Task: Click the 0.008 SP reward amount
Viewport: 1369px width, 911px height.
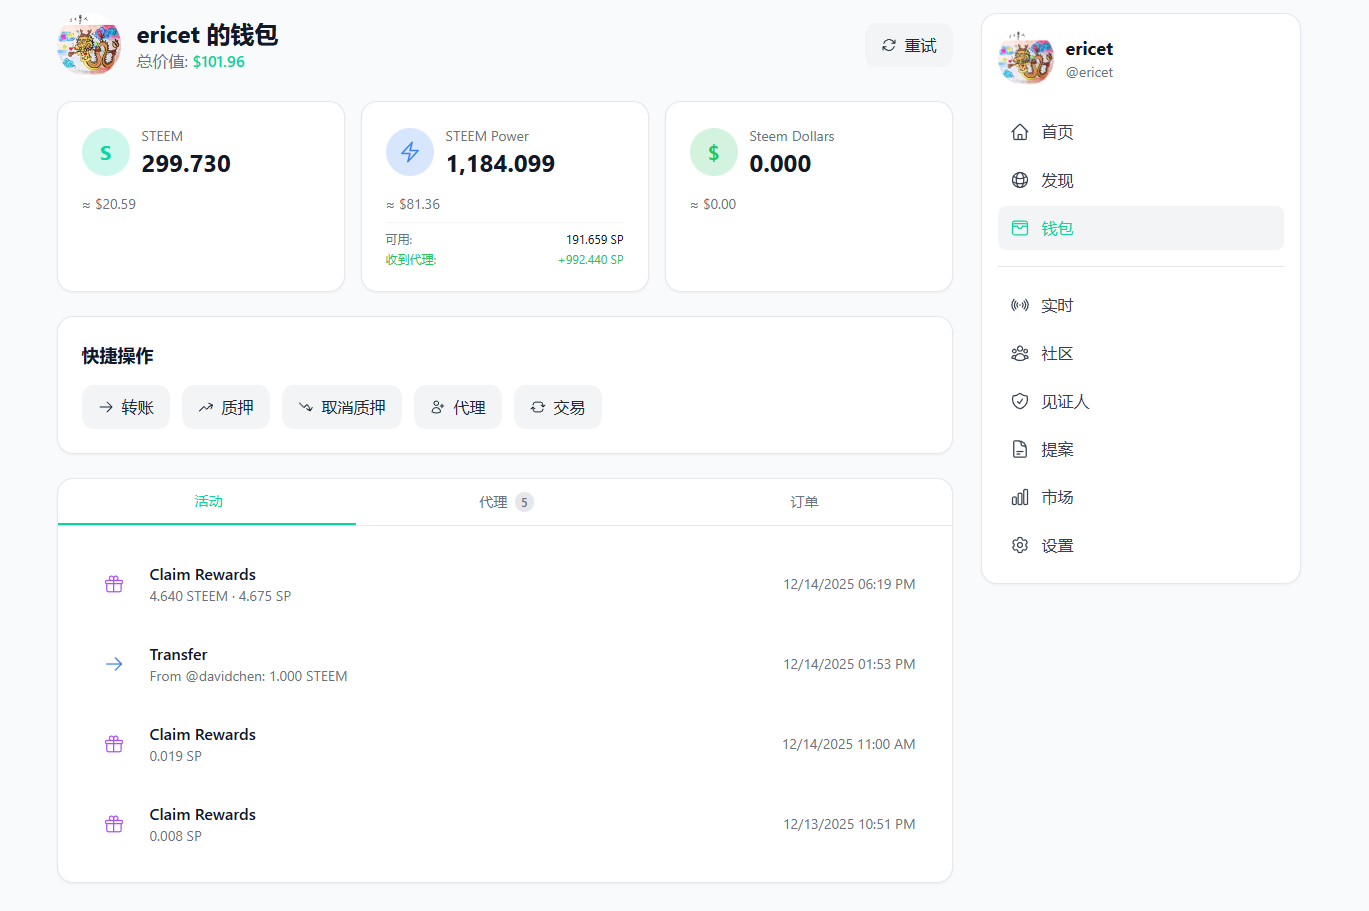Action: tap(176, 837)
